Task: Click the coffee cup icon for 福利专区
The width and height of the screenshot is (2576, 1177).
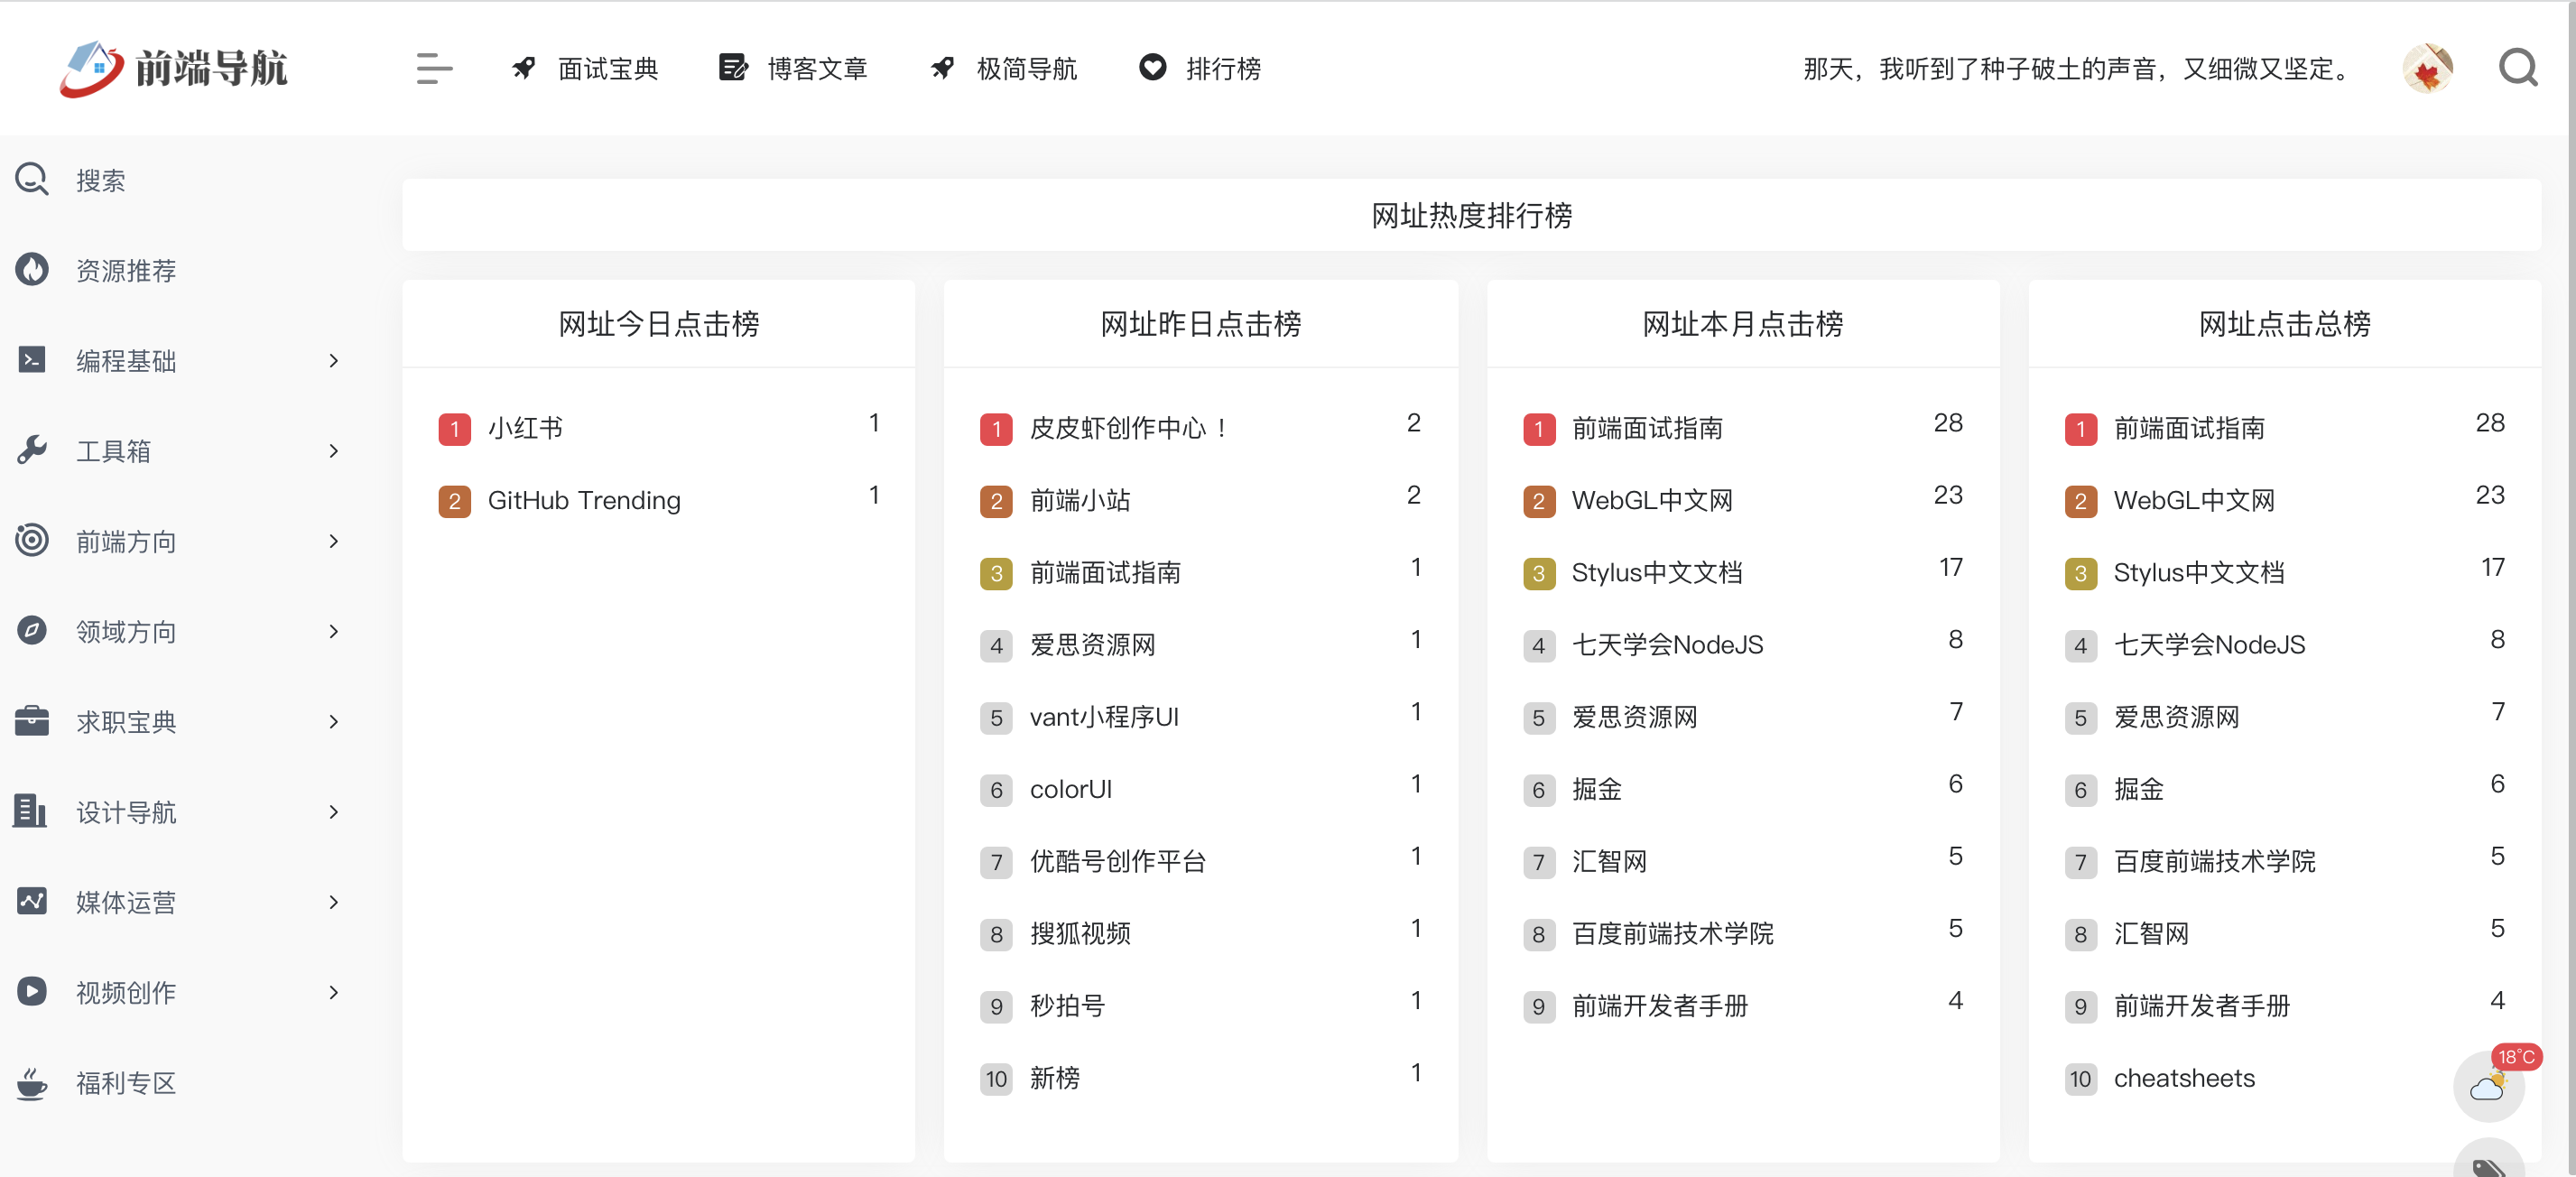Action: [32, 1082]
